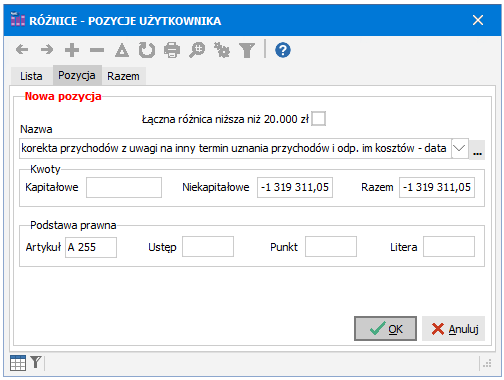
Task: Open search with magnifier icon
Action: [197, 50]
